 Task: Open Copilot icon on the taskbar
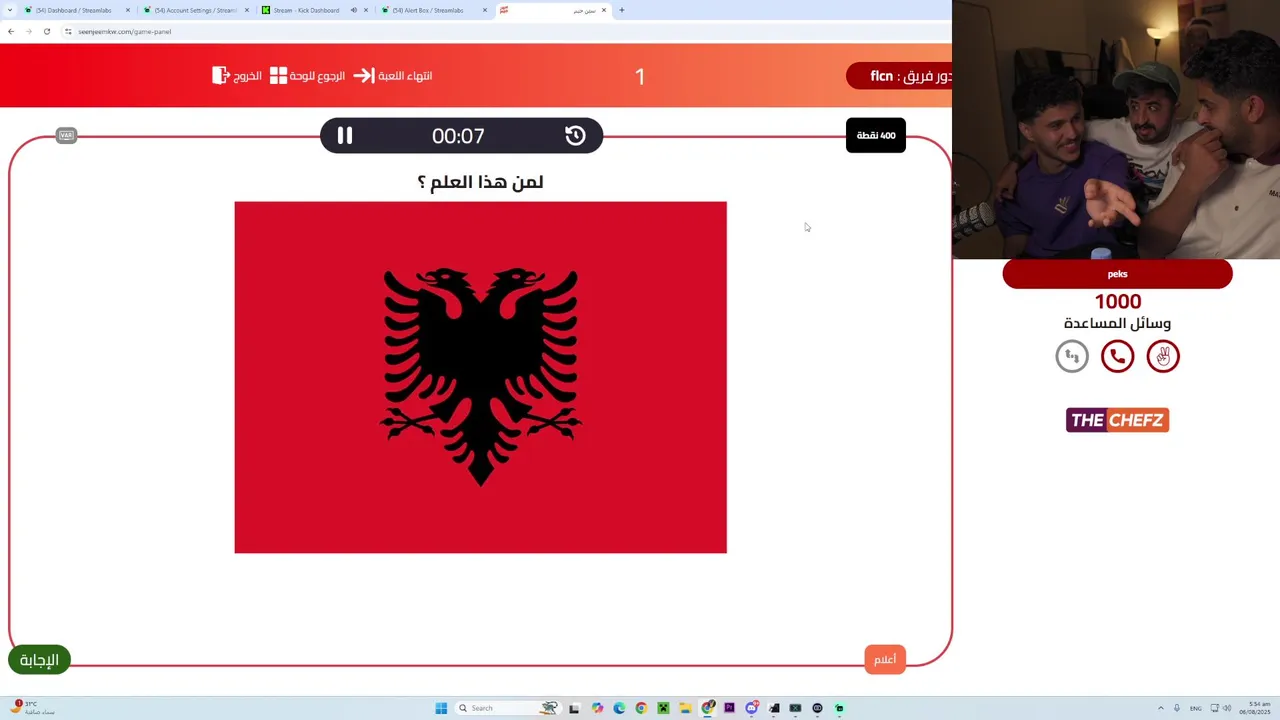pos(597,708)
